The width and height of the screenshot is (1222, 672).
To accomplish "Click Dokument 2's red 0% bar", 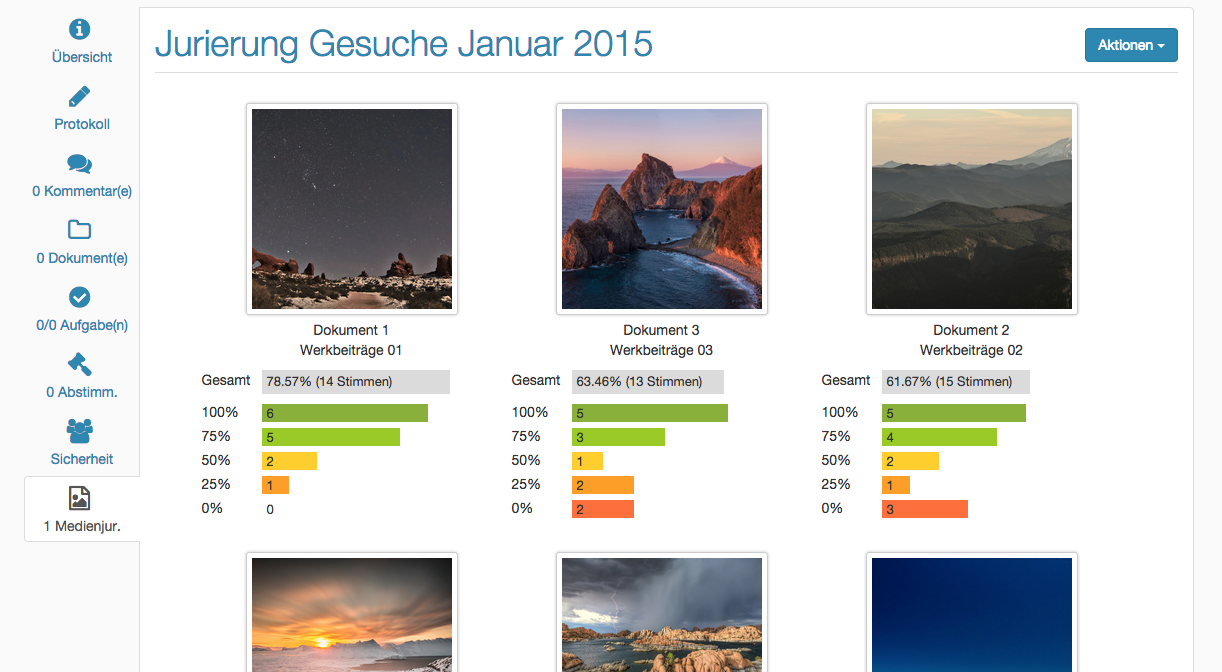I will pyautogui.click(x=925, y=509).
